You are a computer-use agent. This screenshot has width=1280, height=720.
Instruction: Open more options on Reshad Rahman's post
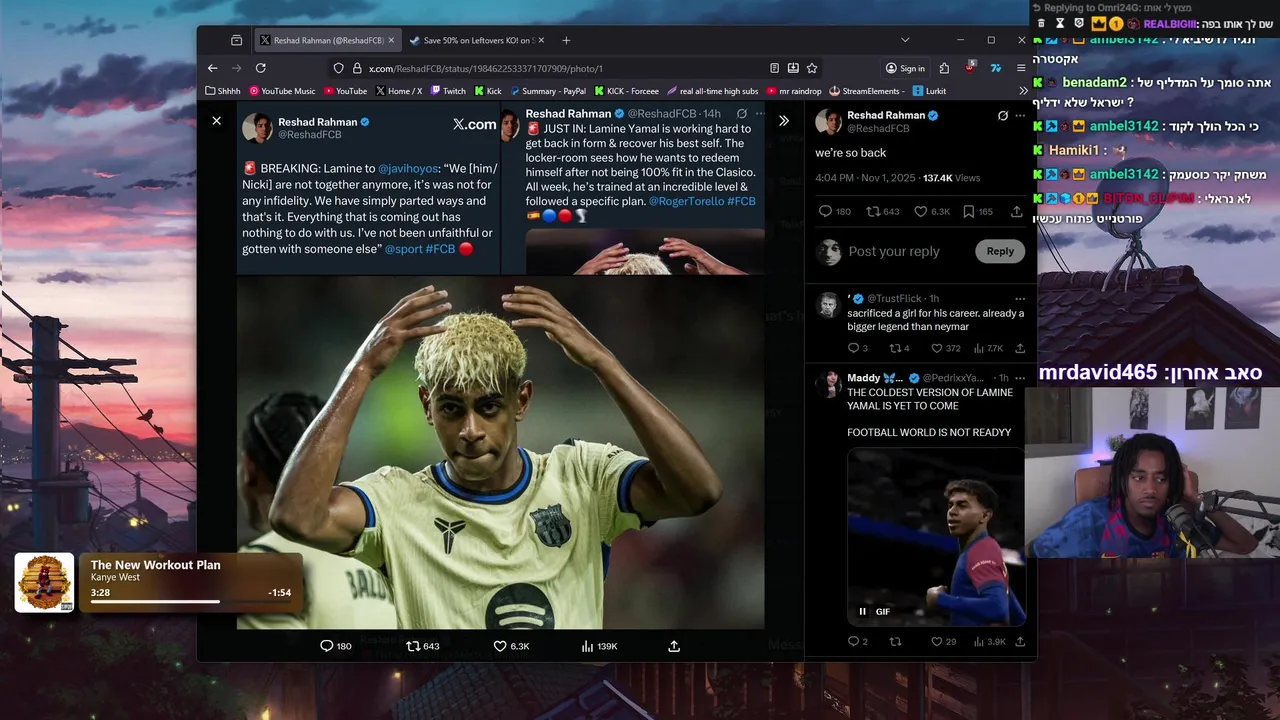click(1020, 116)
